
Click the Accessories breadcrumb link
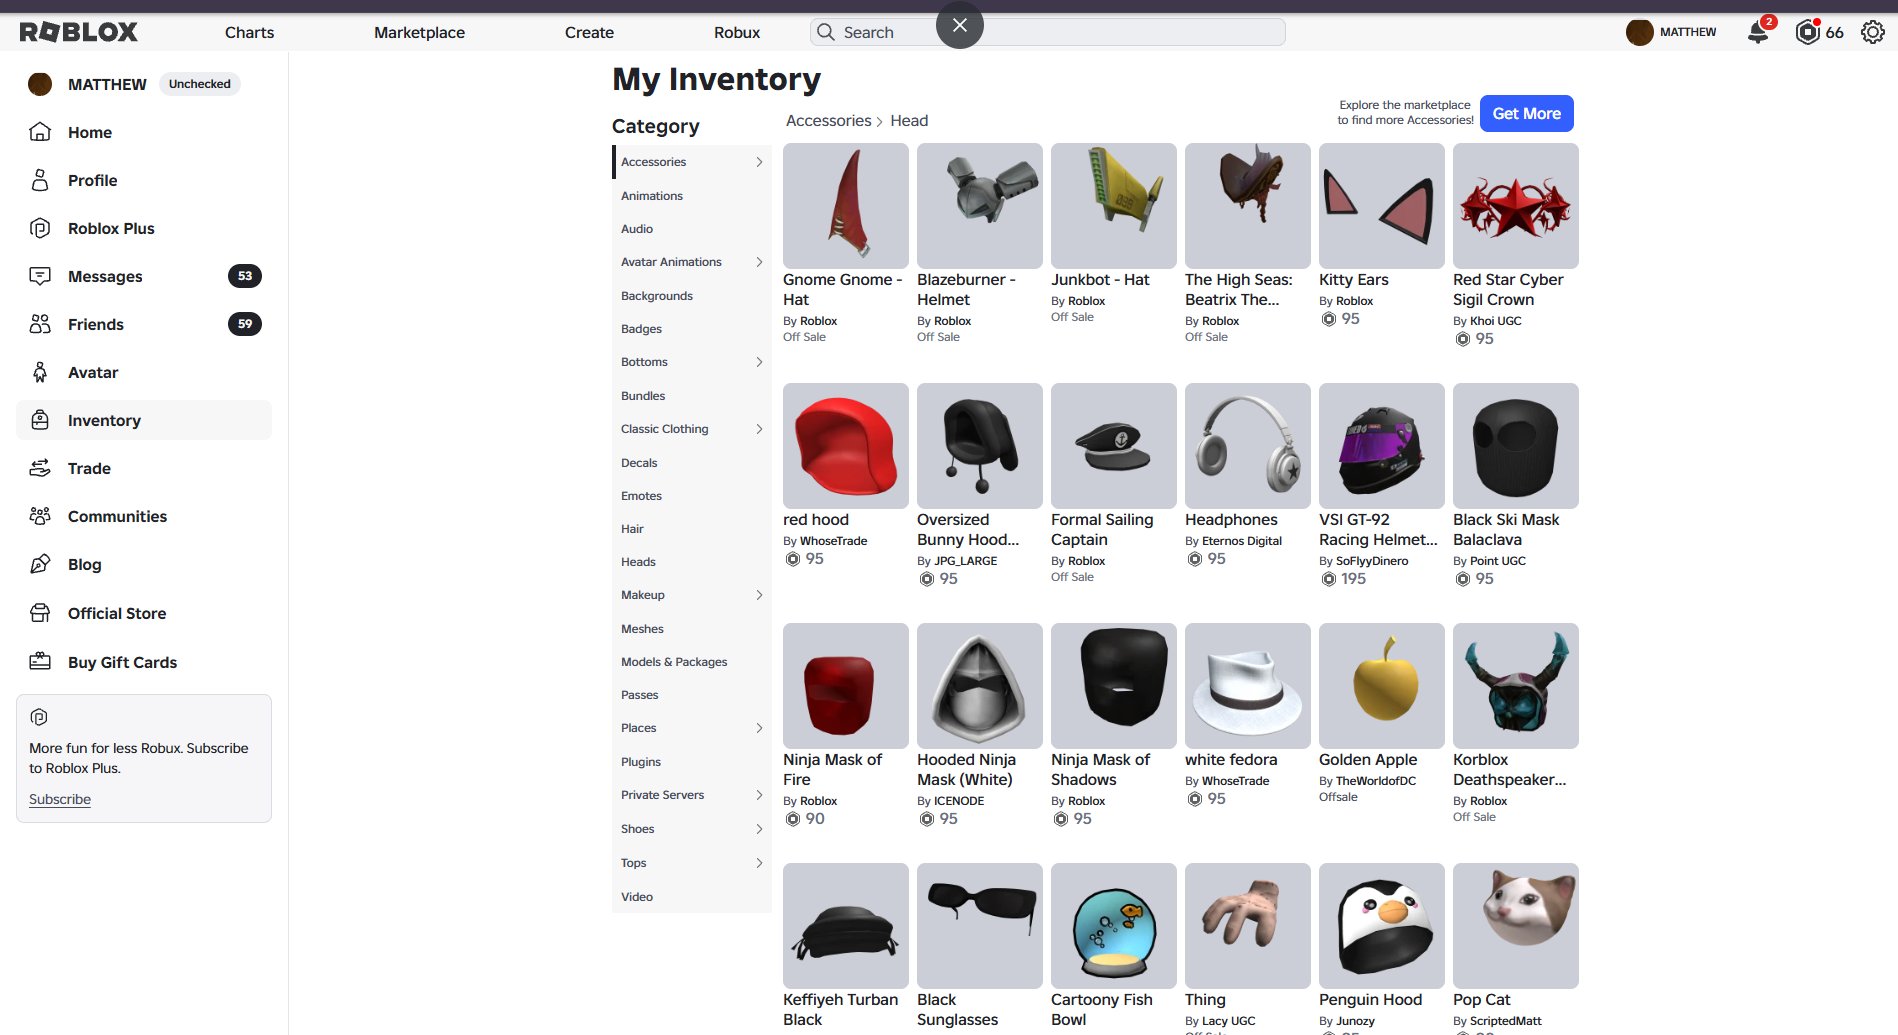828,121
